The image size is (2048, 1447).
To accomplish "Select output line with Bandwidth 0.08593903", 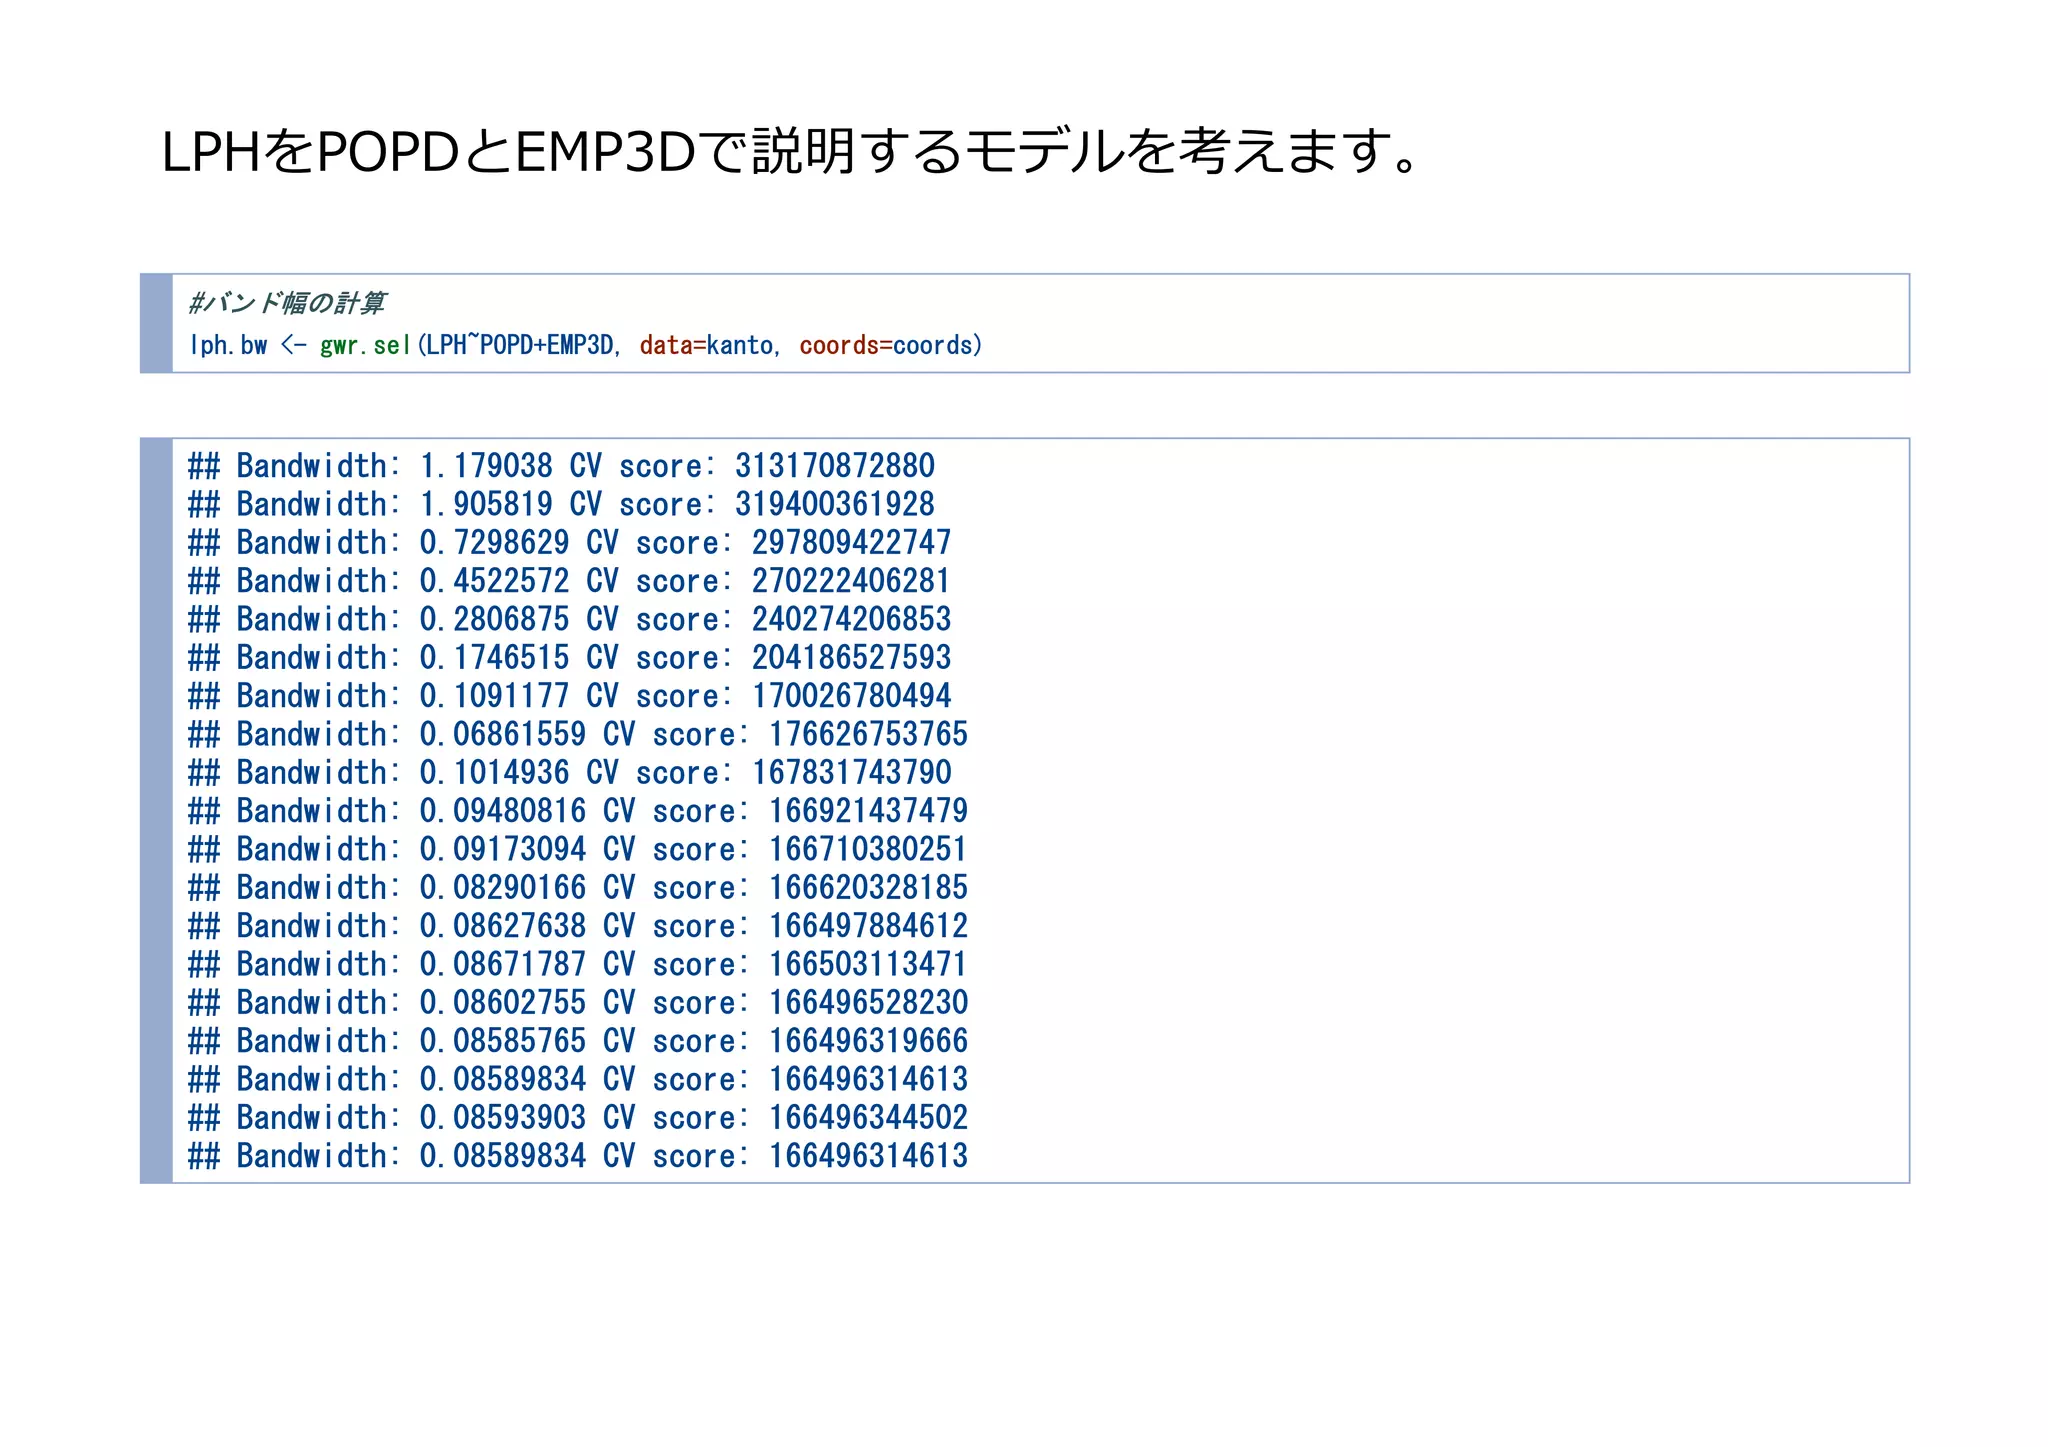I will [578, 1118].
